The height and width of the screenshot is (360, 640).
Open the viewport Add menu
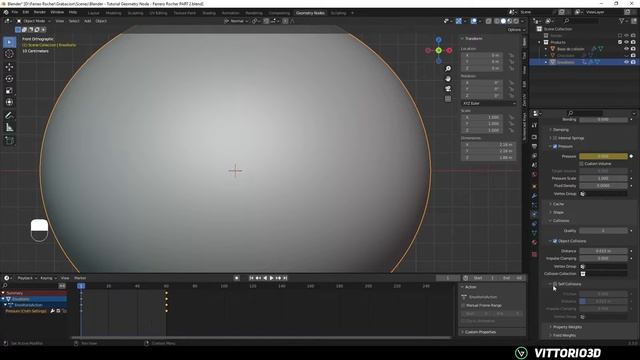pyautogui.click(x=87, y=21)
